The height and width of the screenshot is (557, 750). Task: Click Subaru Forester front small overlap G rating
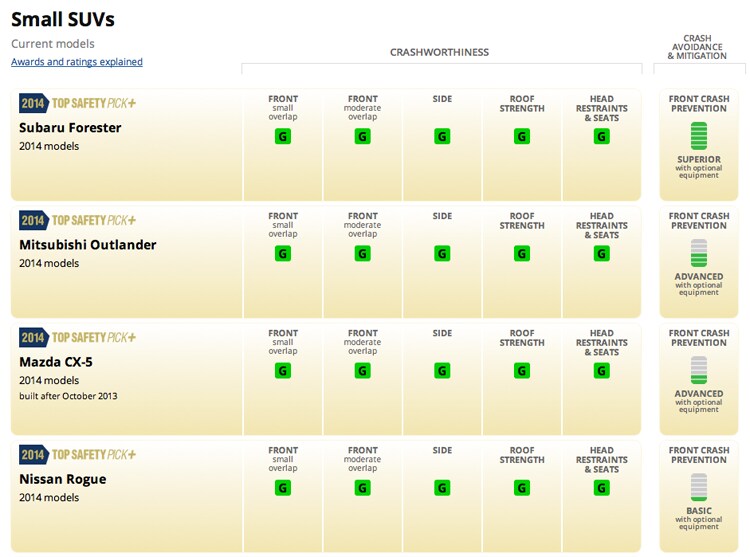click(283, 137)
